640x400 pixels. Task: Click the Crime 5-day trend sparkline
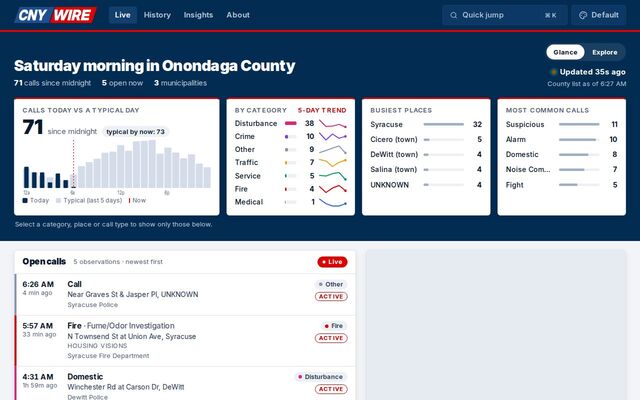tap(333, 136)
